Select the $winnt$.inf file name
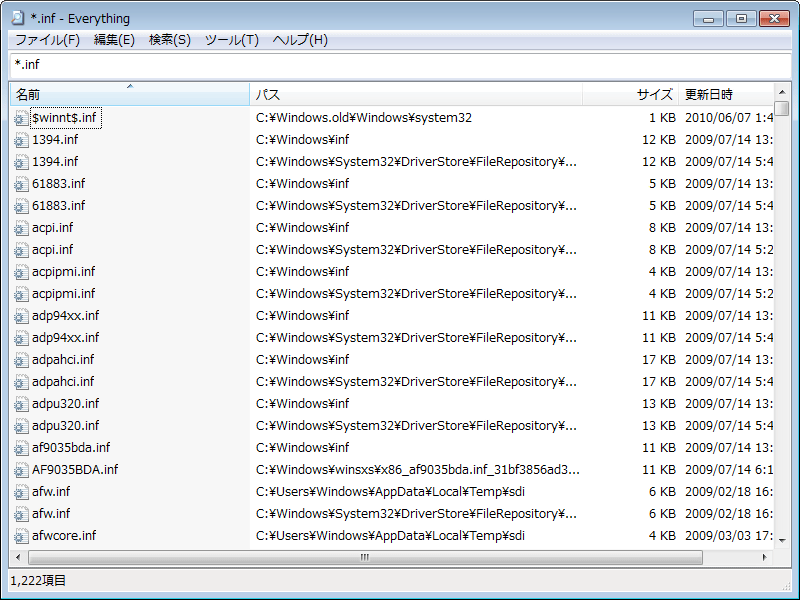800x600 pixels. tap(64, 118)
